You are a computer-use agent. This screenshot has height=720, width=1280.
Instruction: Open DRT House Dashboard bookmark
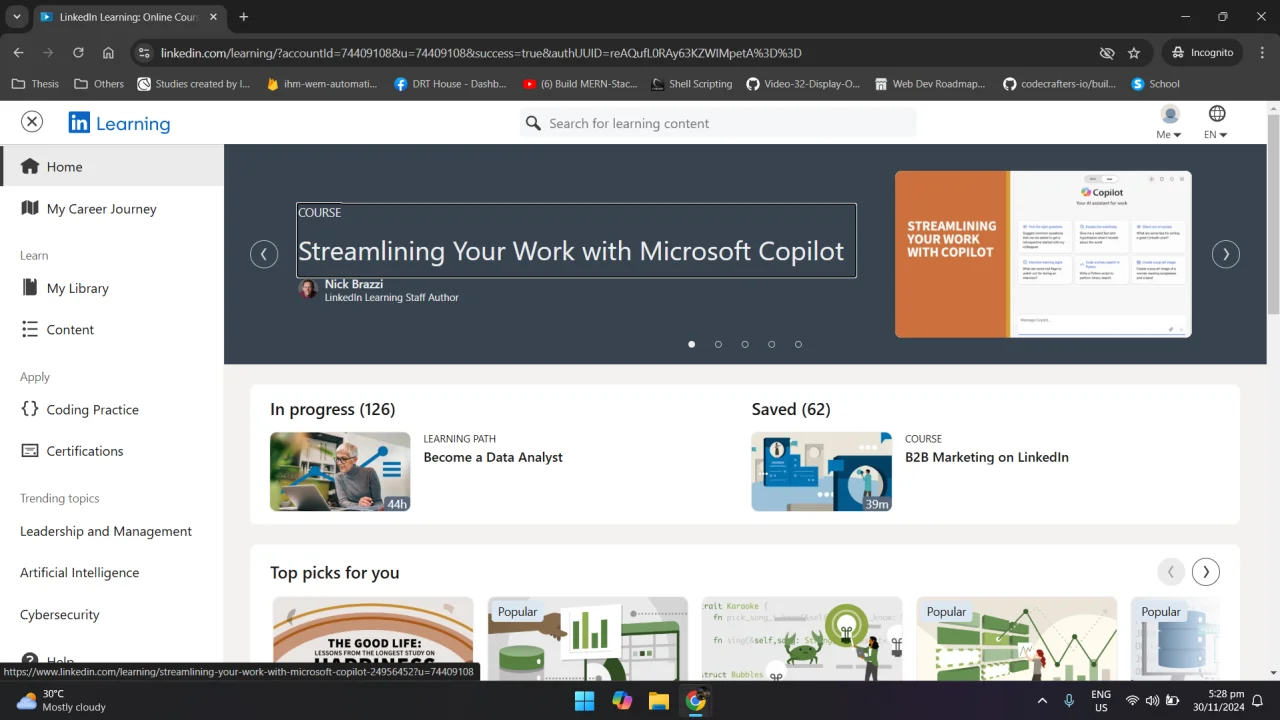click(x=451, y=84)
